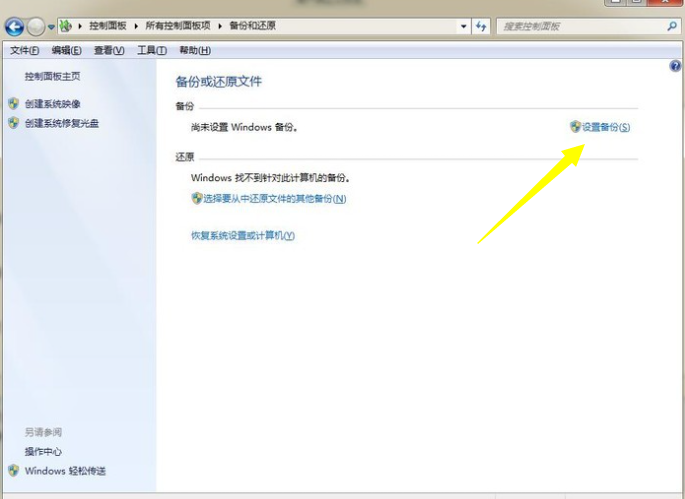Open Windows 轻松传送 from the See also section

click(64, 470)
